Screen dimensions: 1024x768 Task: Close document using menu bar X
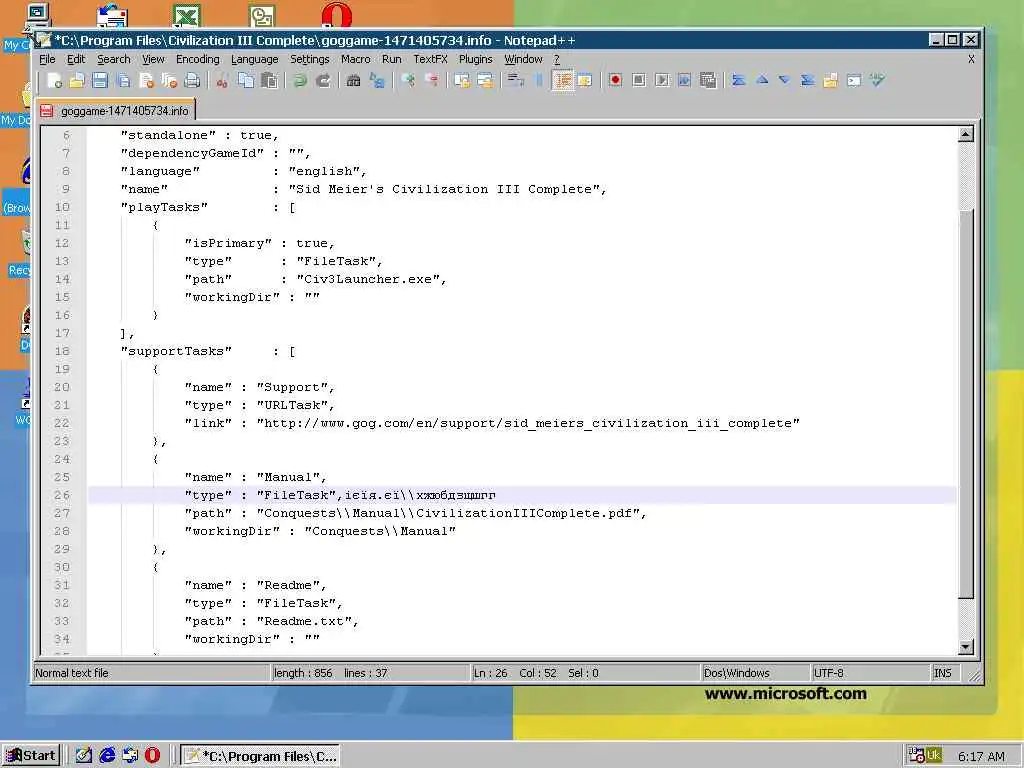(x=971, y=59)
